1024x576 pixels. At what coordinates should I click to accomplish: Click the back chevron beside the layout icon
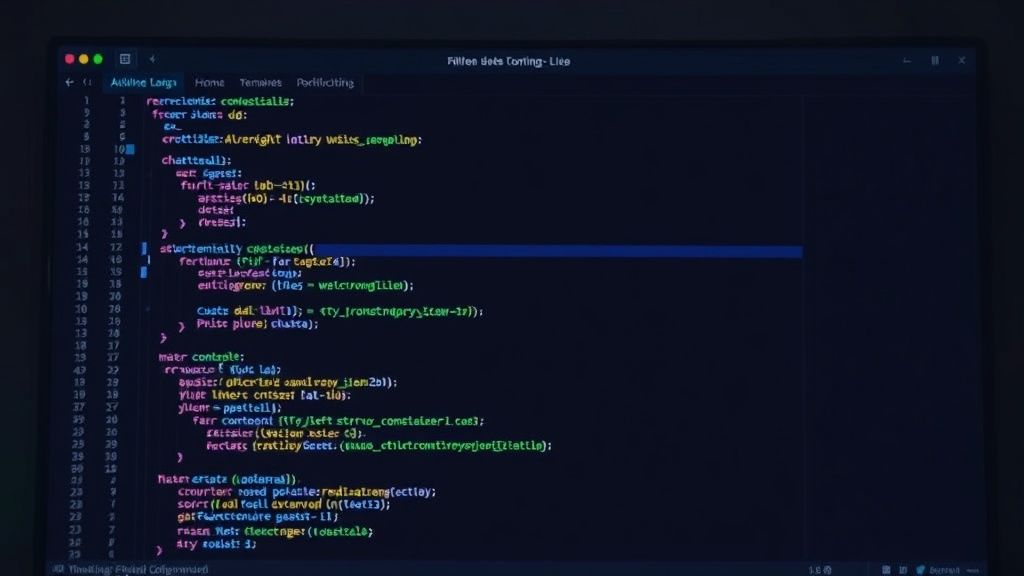pos(152,59)
